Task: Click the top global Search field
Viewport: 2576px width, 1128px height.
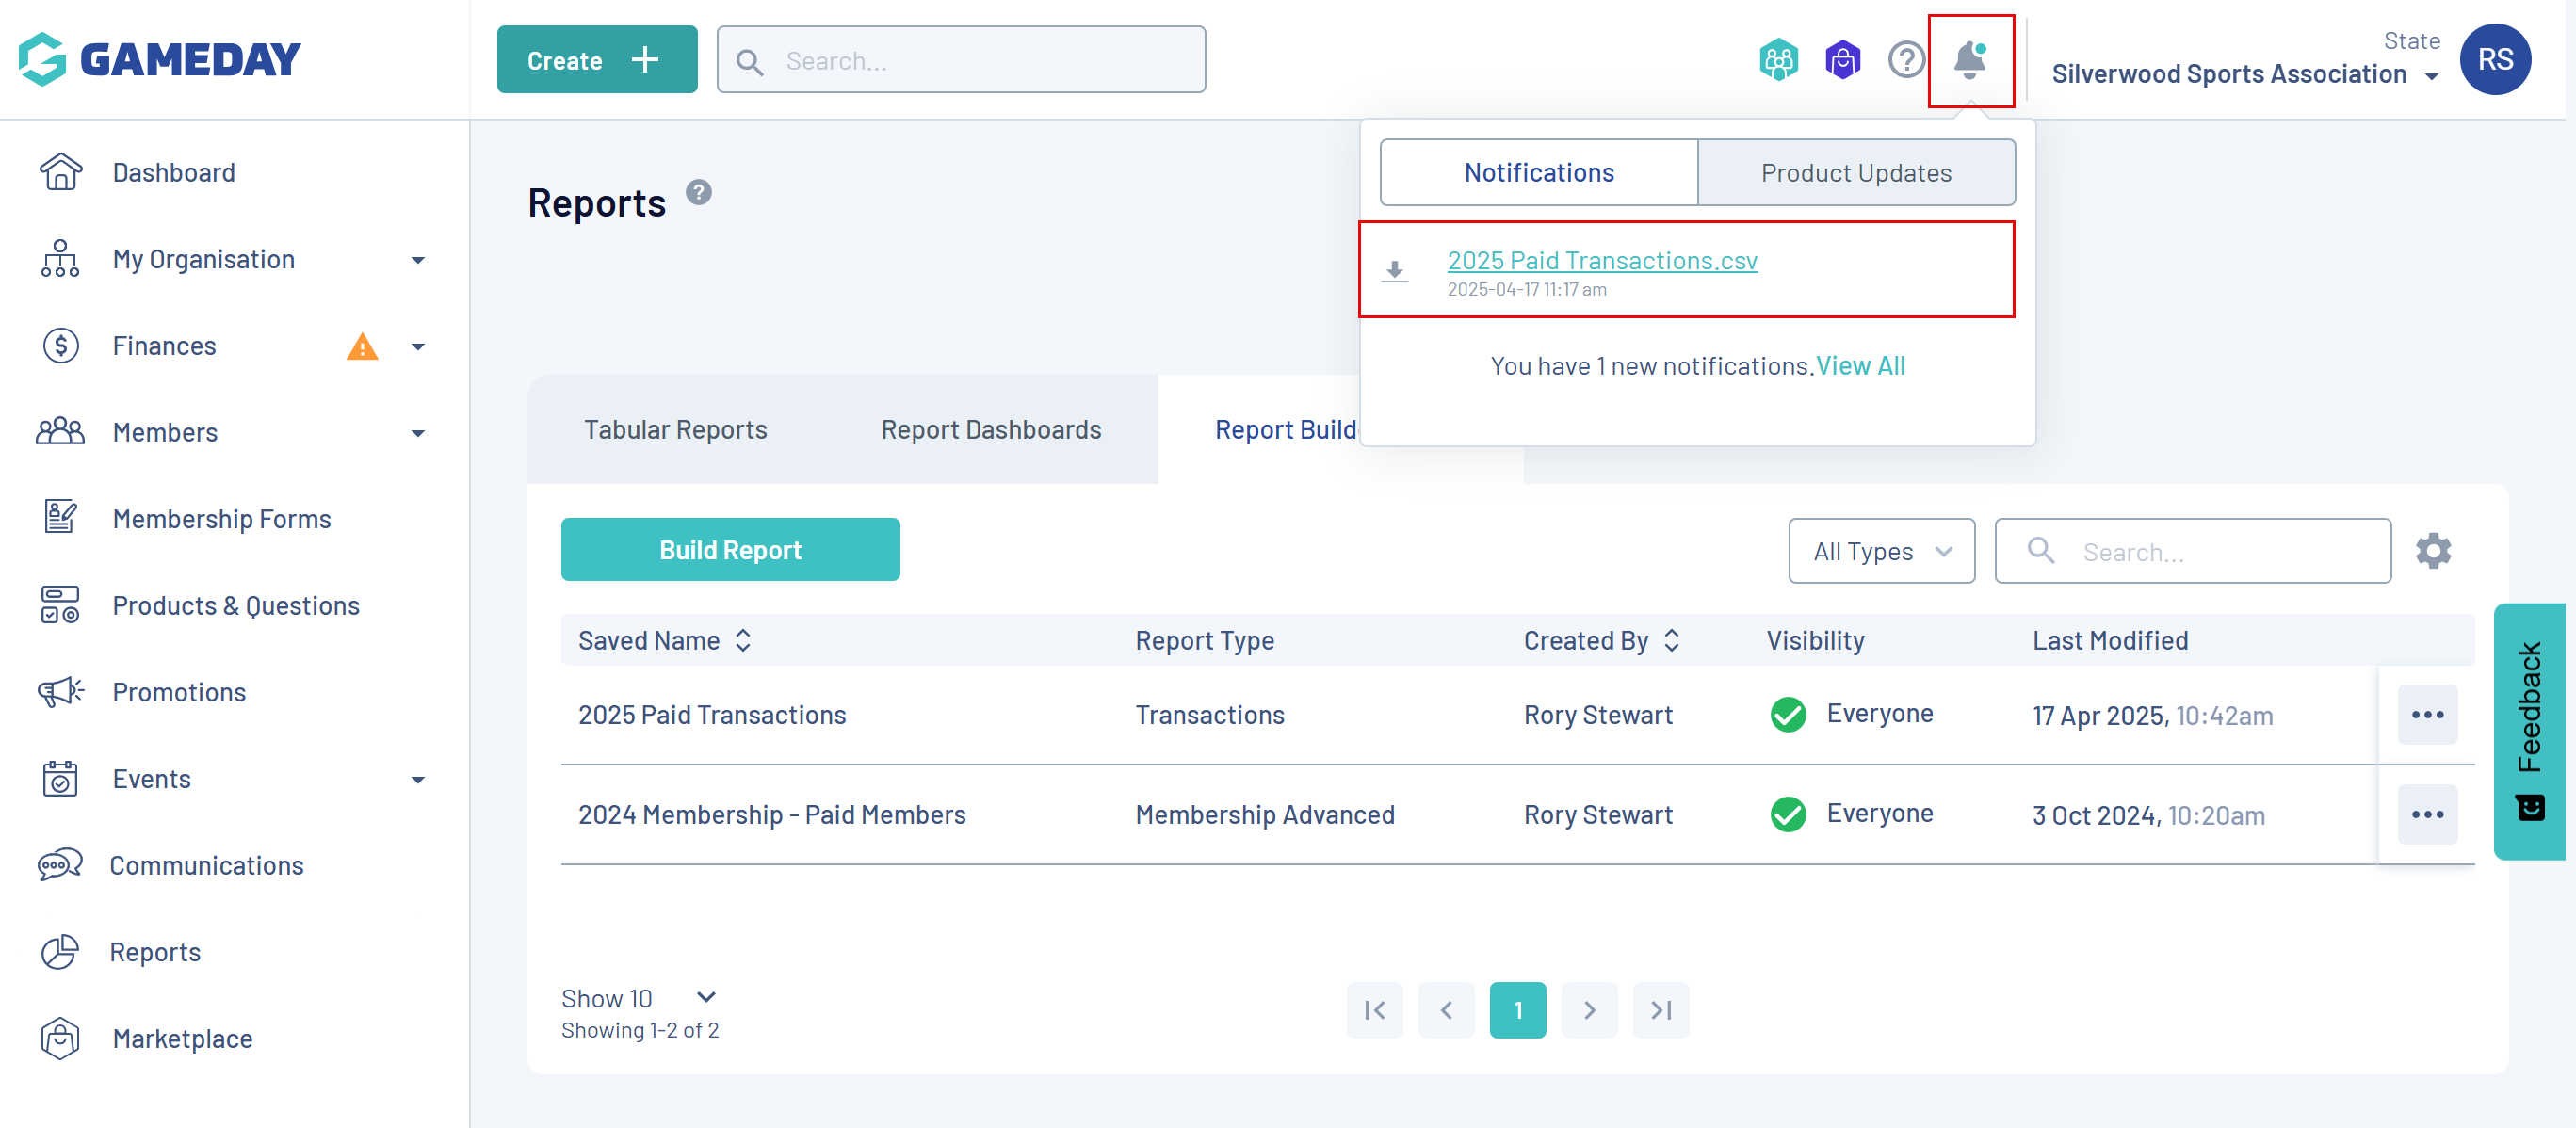Action: coord(961,61)
